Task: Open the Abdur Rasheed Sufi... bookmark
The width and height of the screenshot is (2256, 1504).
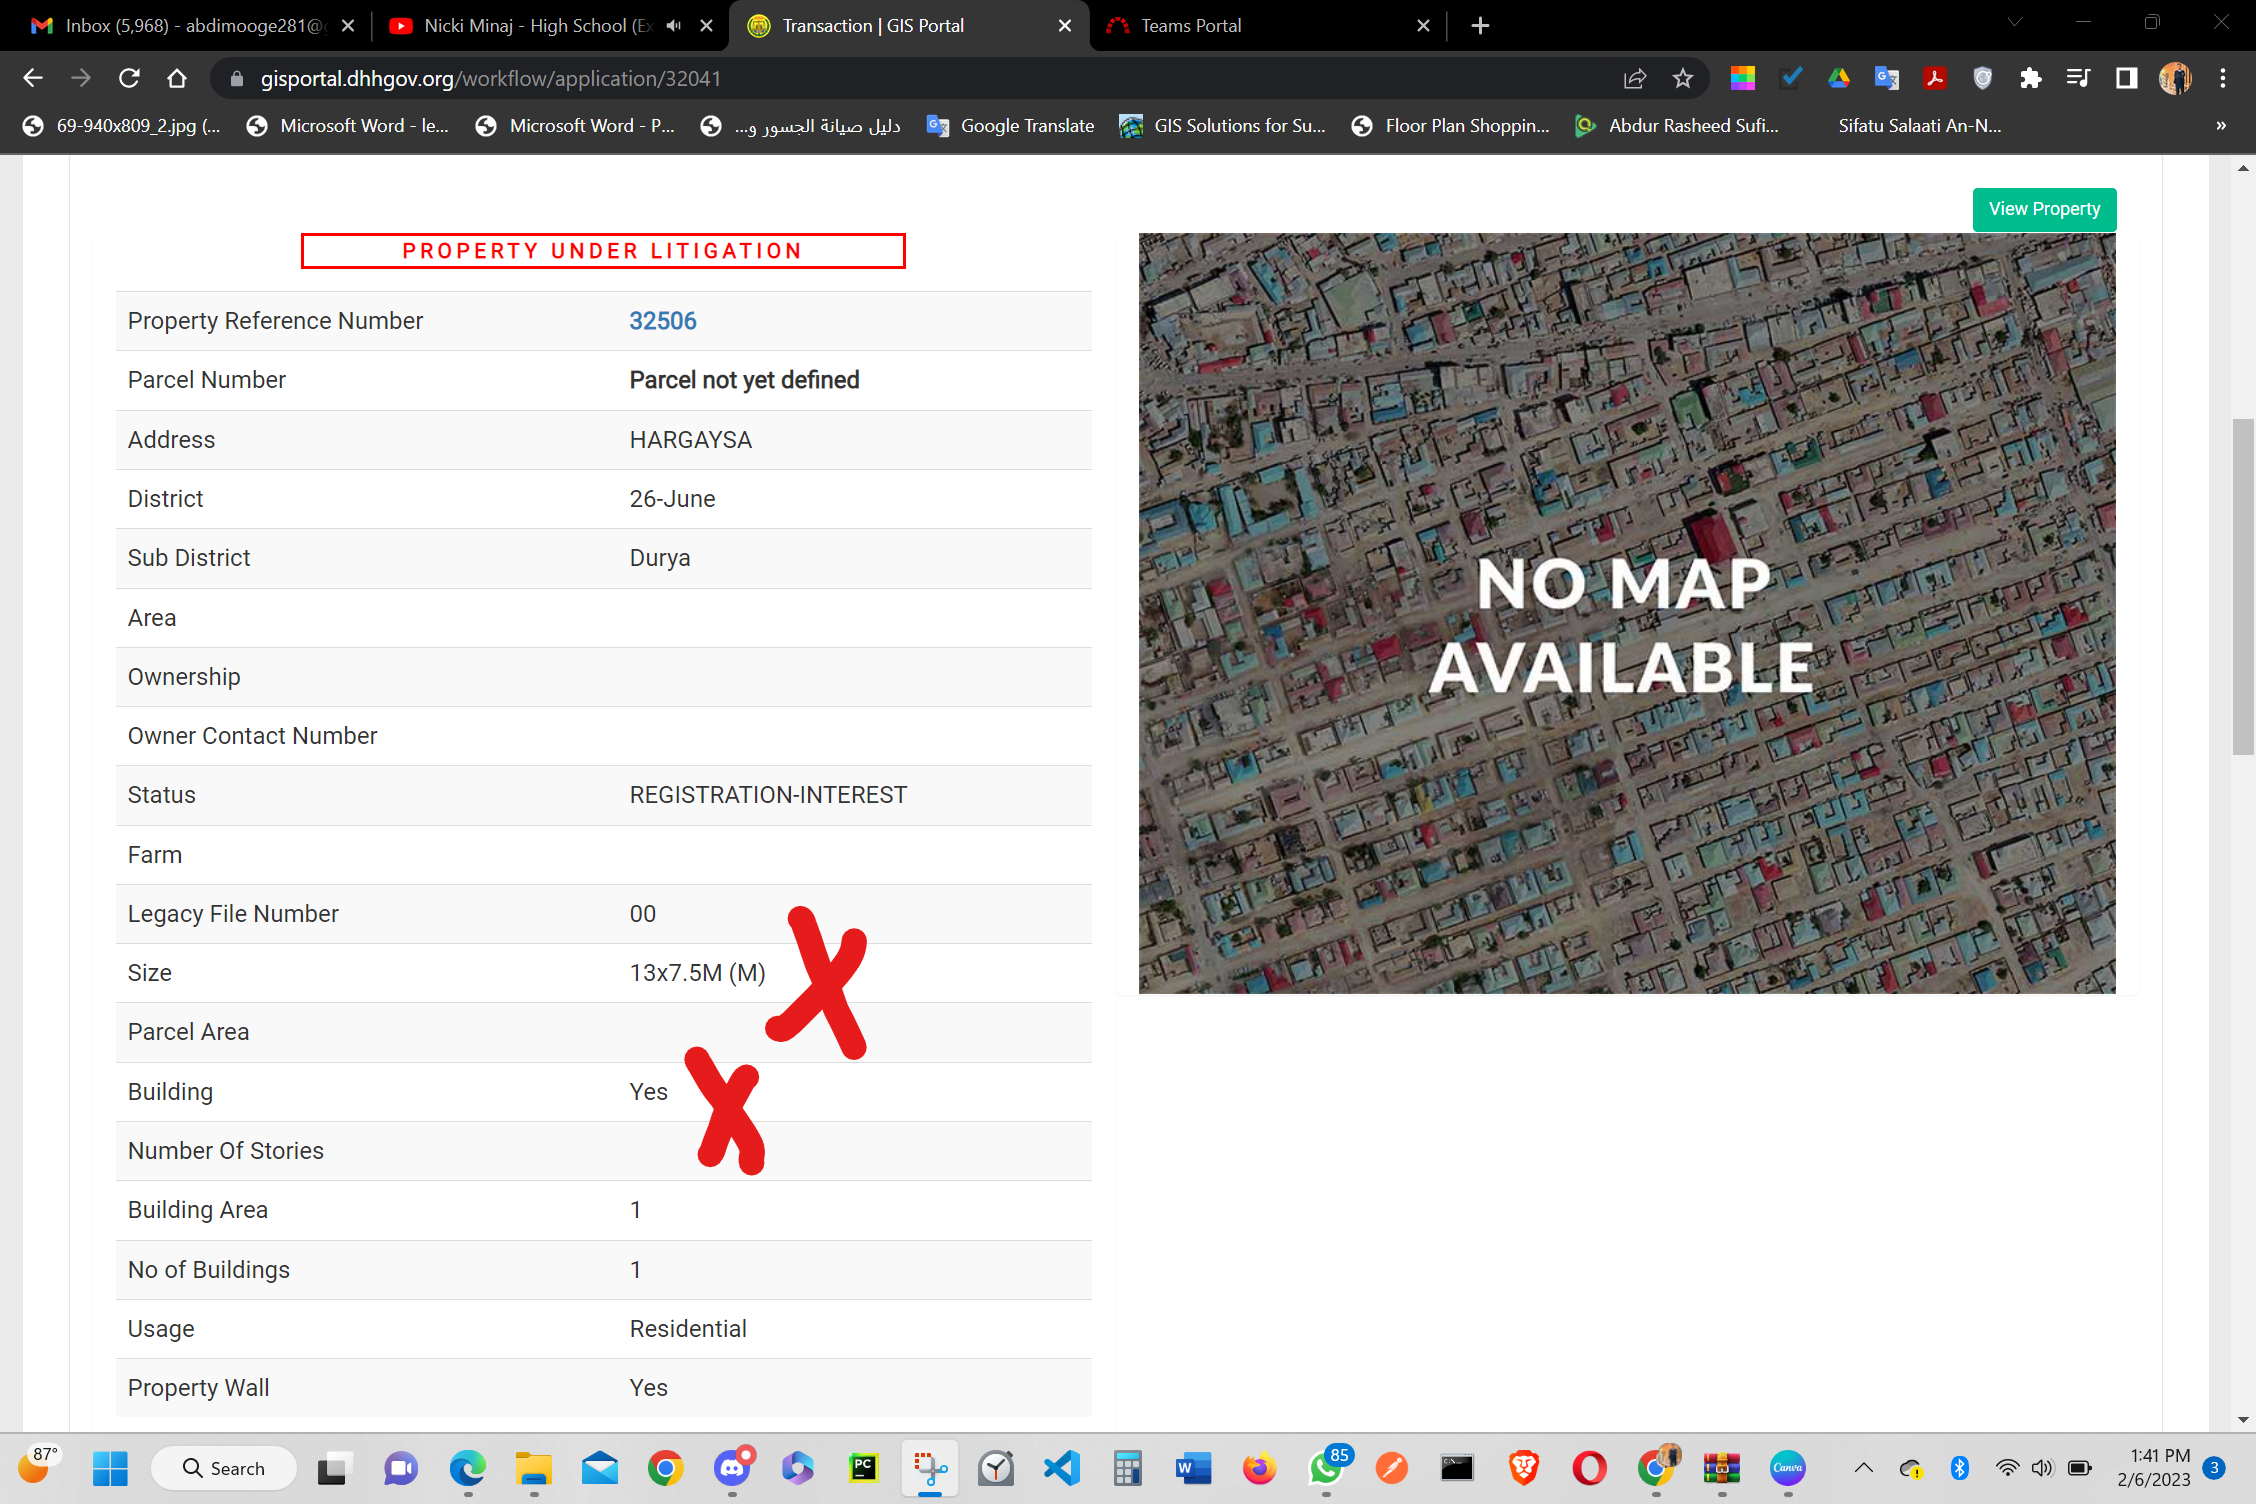Action: tap(1677, 126)
